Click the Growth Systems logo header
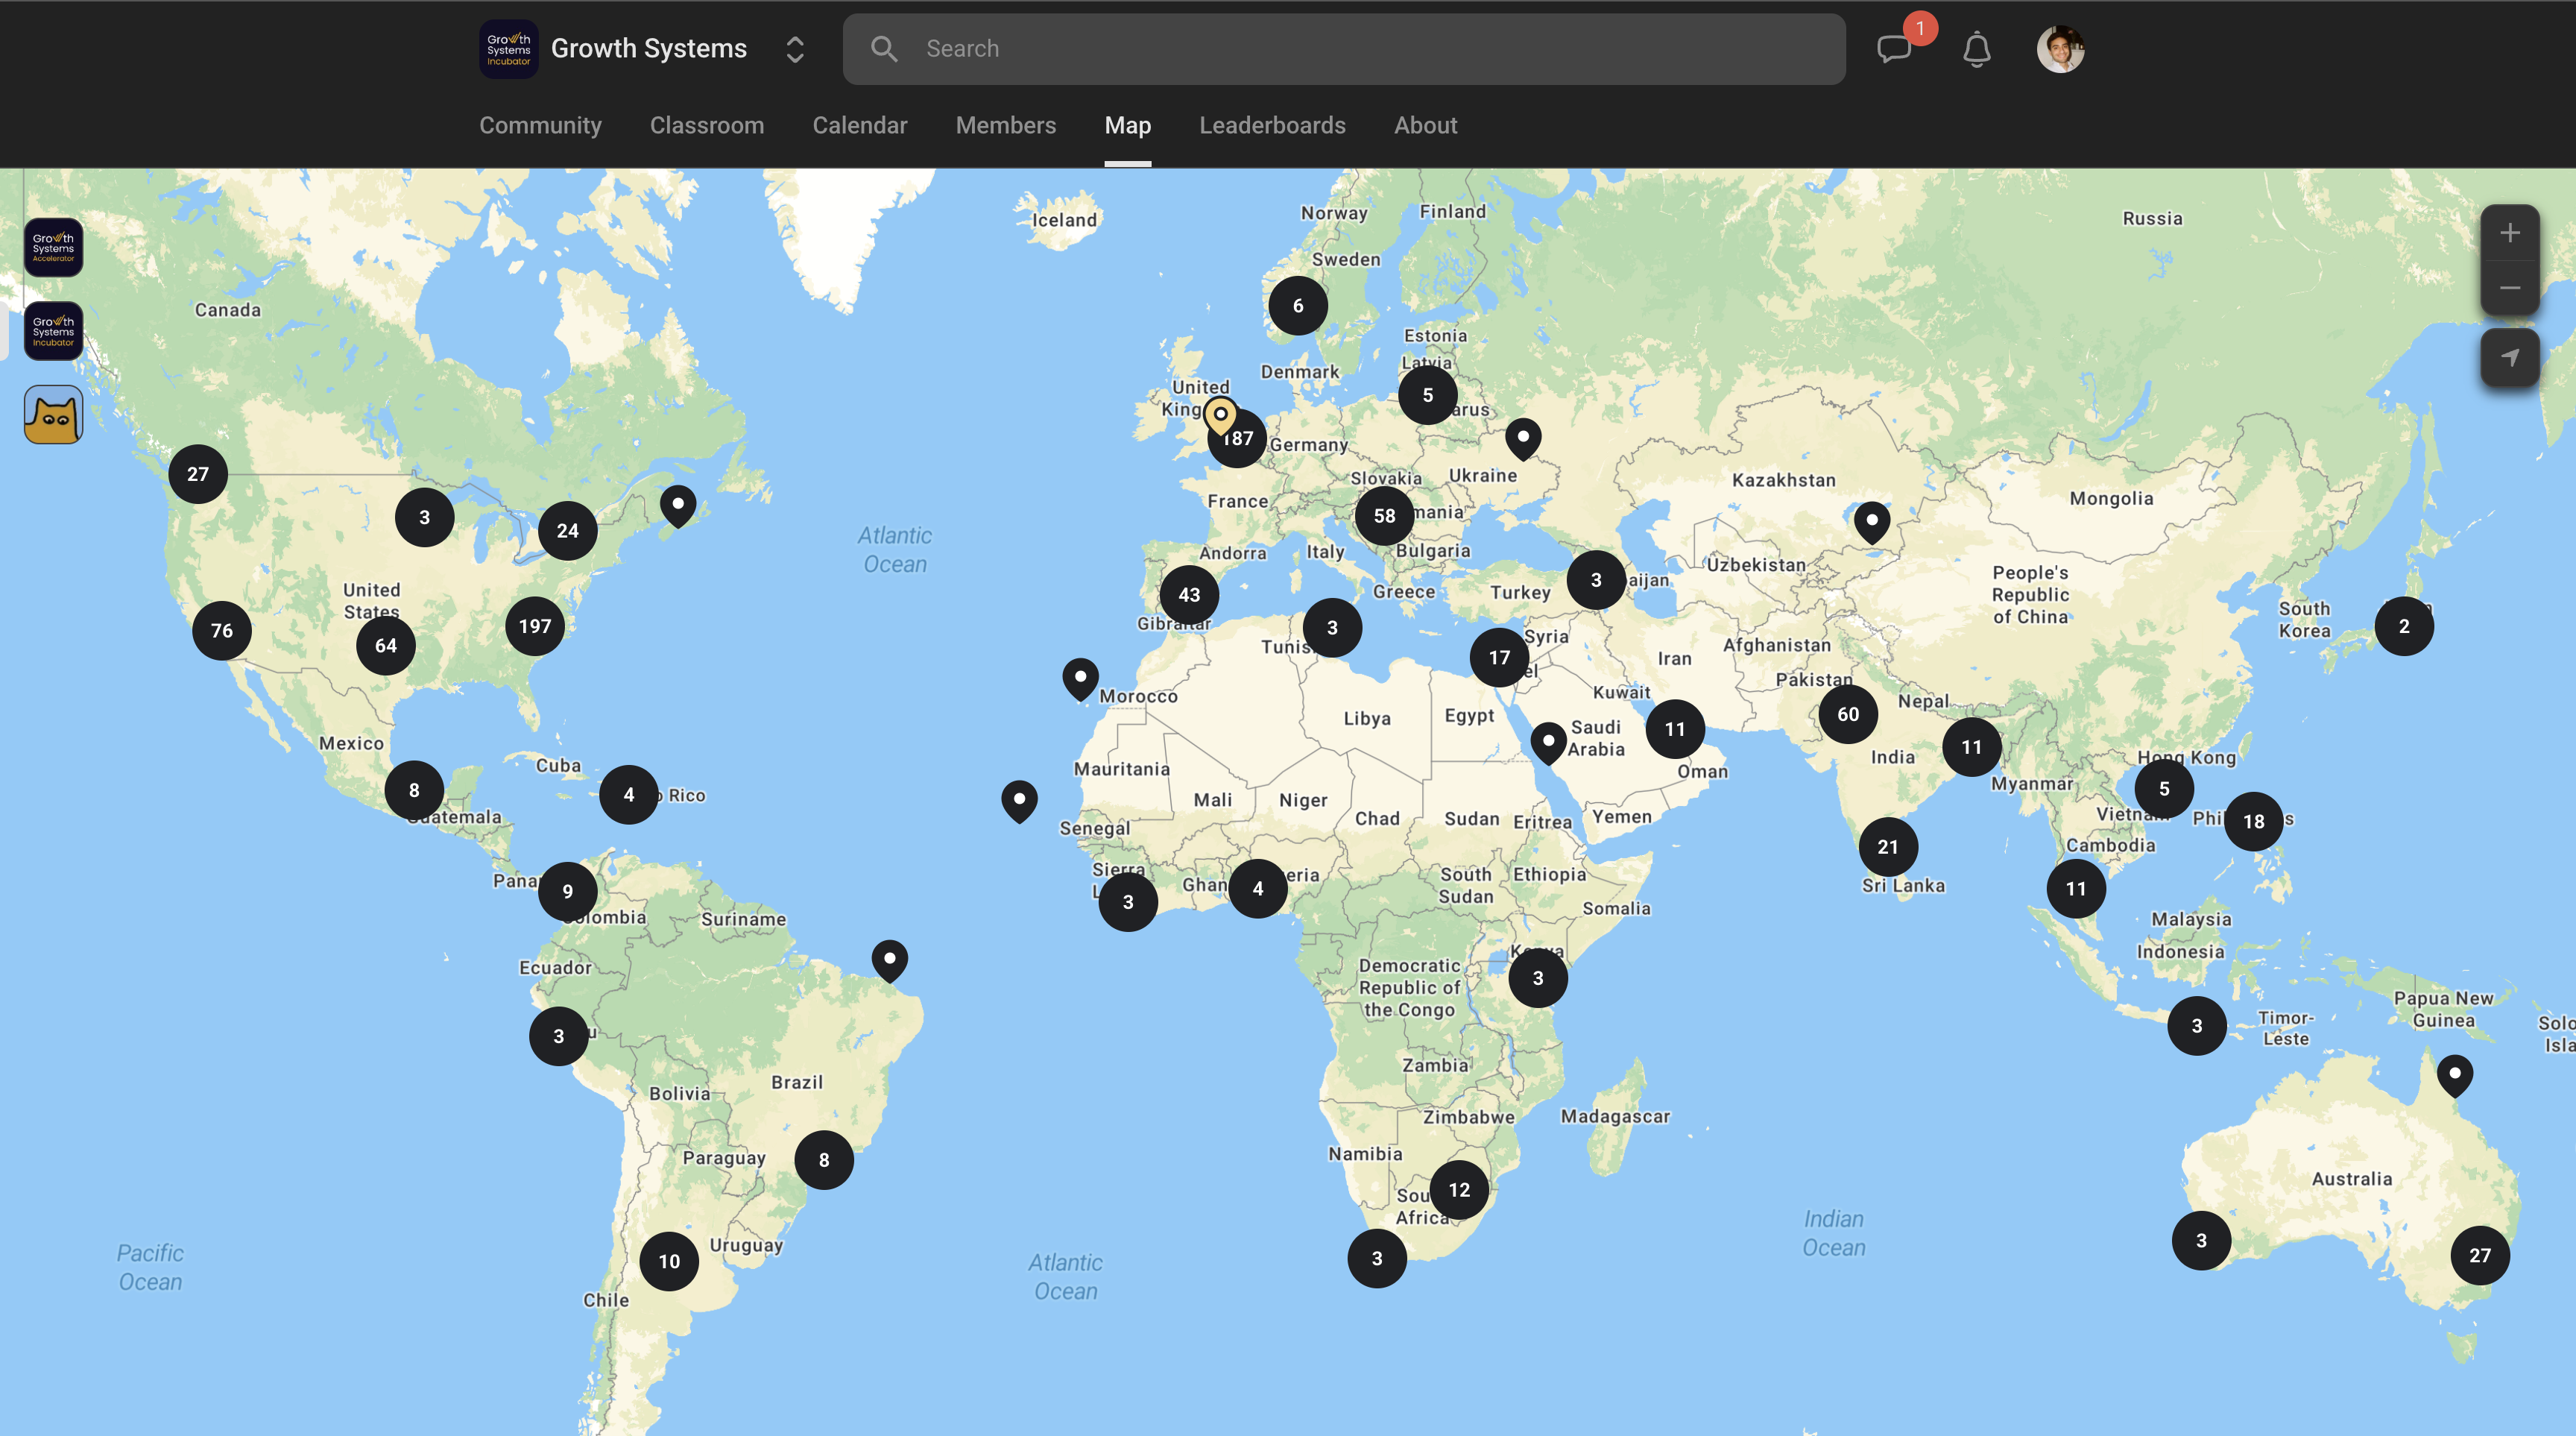The height and width of the screenshot is (1436, 2576). click(x=509, y=49)
